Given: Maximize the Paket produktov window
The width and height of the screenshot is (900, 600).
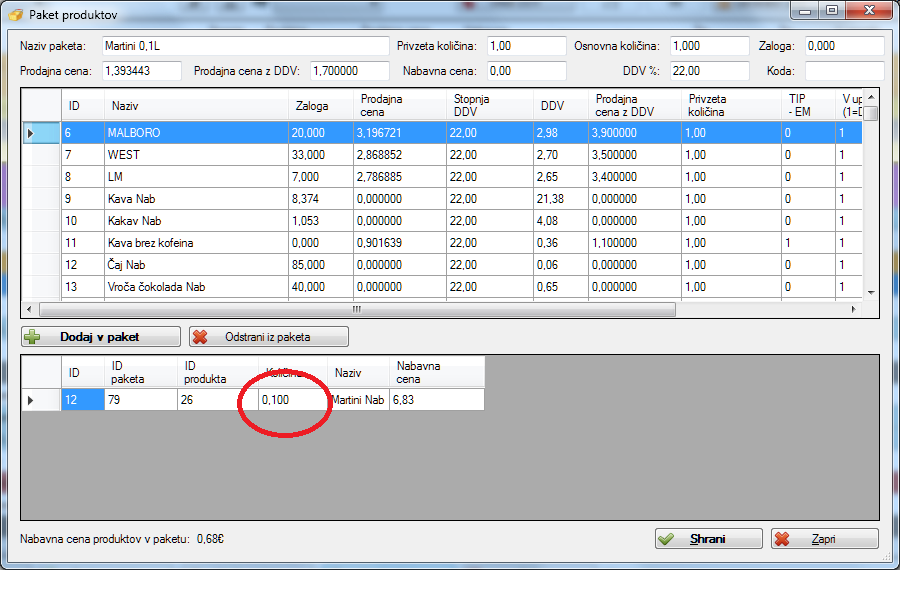Looking at the screenshot, I should pyautogui.click(x=831, y=11).
